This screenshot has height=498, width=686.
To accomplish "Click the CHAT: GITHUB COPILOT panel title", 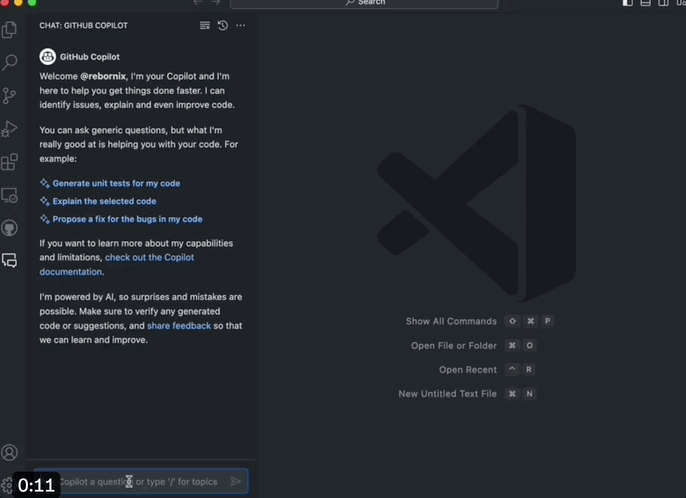I will (84, 25).
